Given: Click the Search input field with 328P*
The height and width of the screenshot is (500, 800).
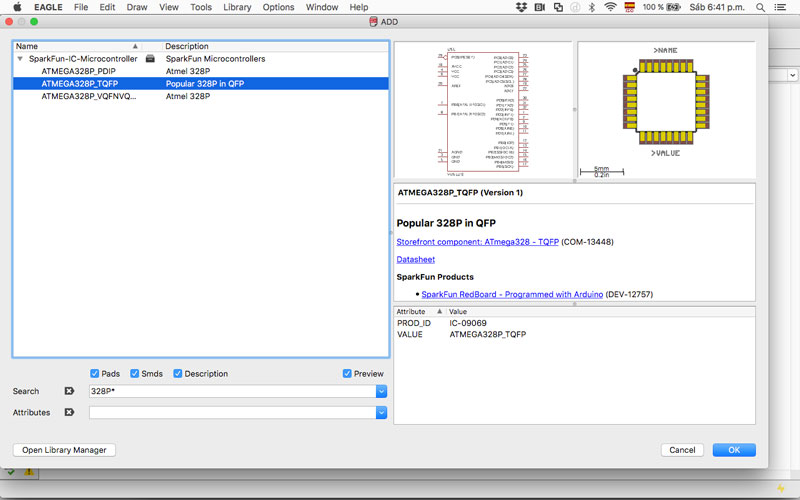Looking at the screenshot, I should (233, 391).
